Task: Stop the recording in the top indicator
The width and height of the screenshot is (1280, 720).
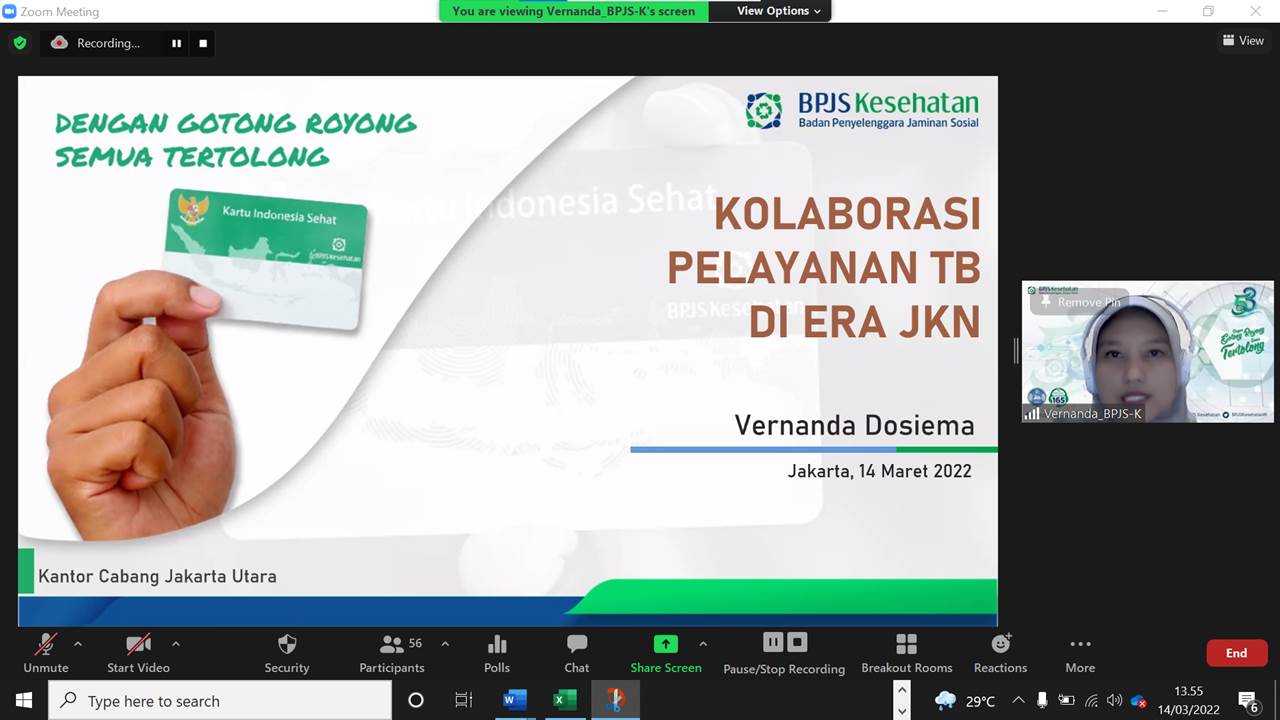Action: pos(203,43)
